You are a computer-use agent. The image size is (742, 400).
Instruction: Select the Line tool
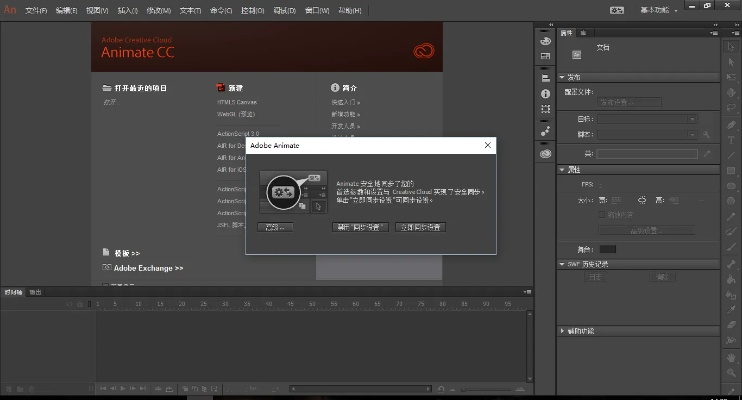pos(731,155)
